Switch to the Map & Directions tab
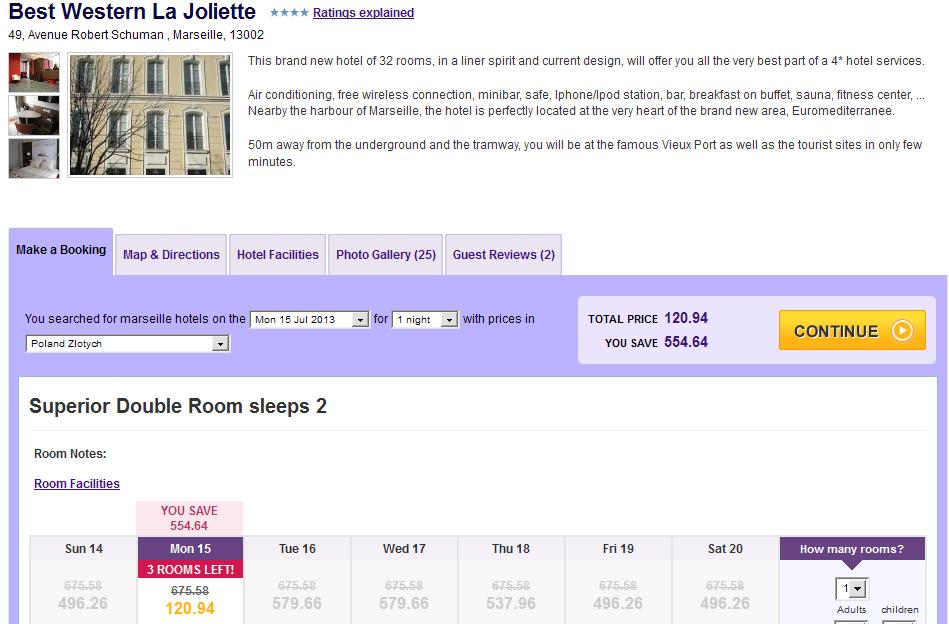 pos(171,255)
